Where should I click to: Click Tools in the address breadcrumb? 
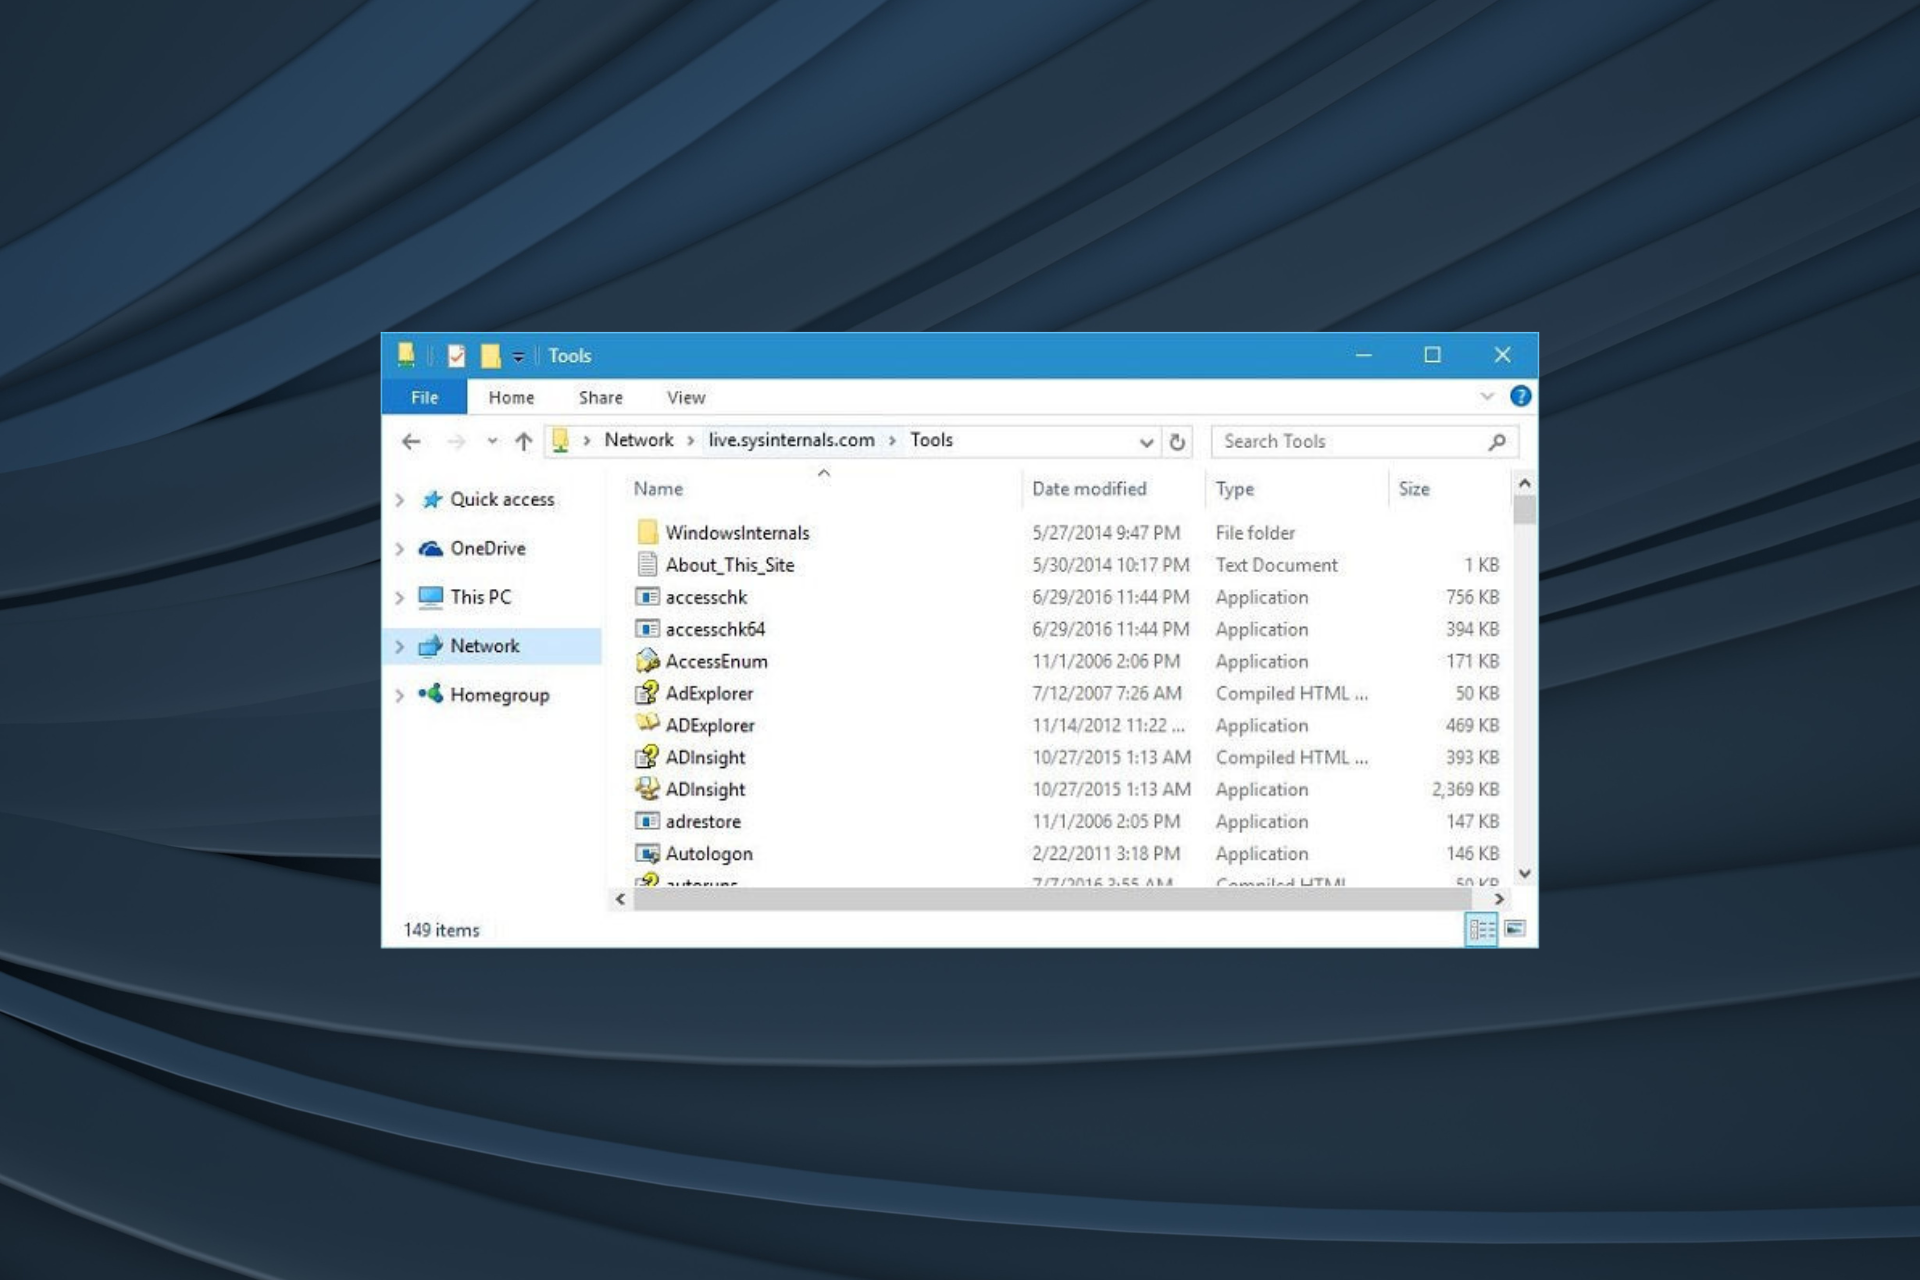coord(931,440)
